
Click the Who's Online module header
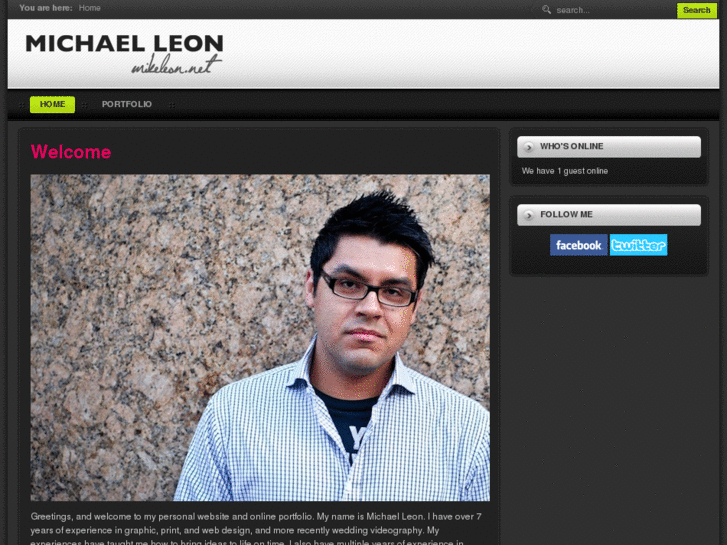(x=609, y=147)
